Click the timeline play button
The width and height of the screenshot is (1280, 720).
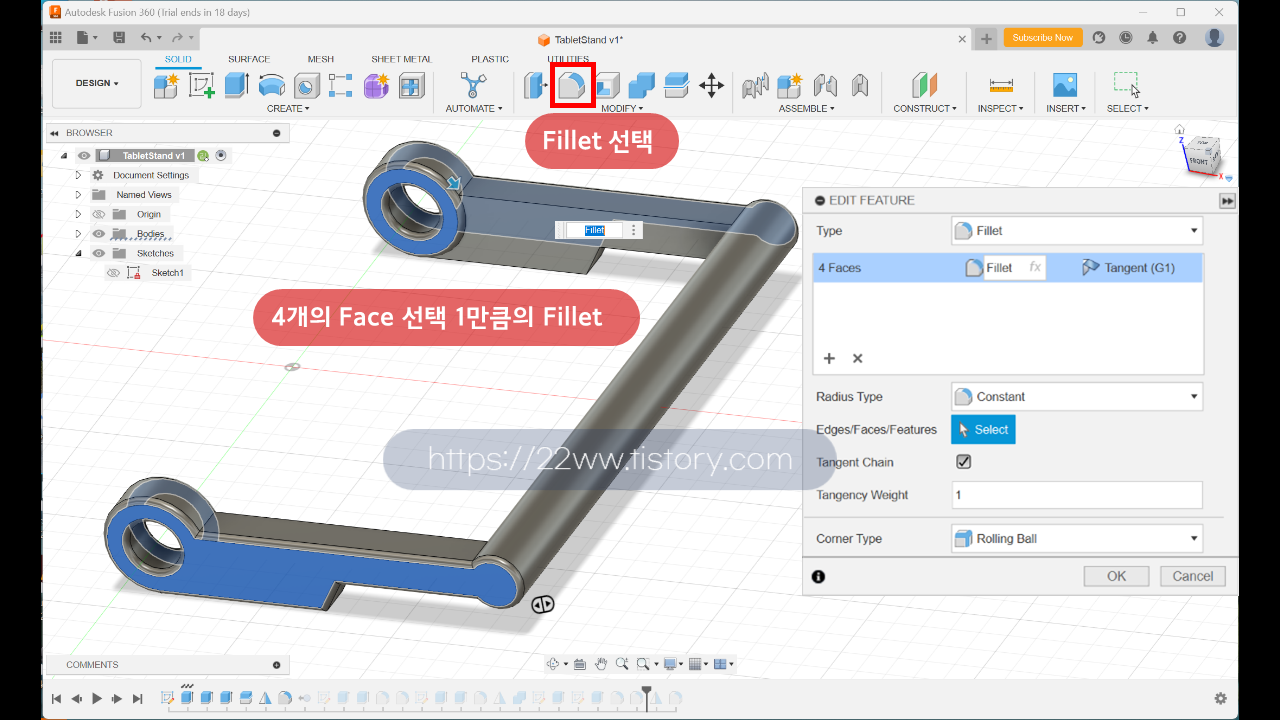97,698
